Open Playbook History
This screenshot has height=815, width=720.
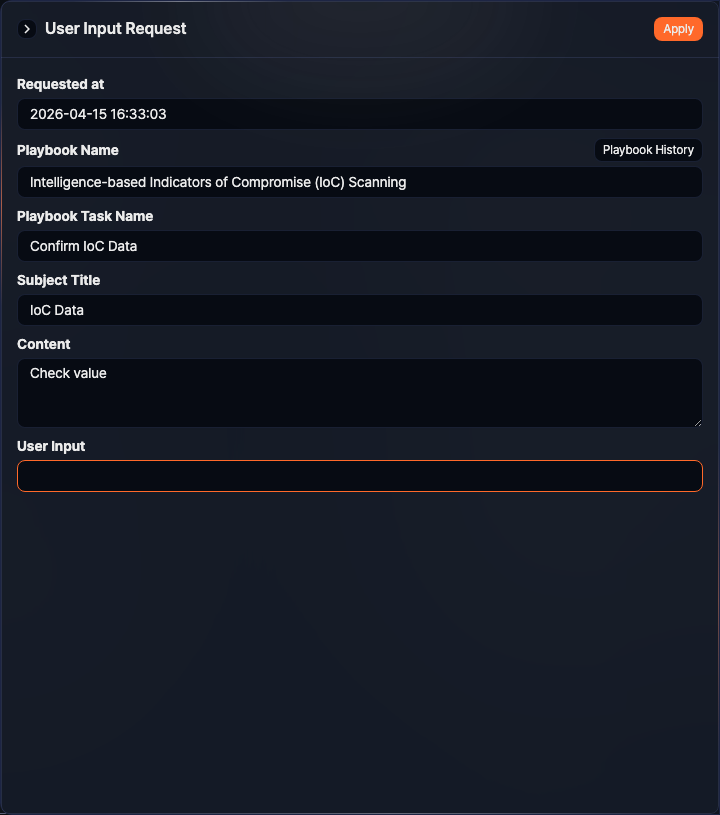(648, 149)
